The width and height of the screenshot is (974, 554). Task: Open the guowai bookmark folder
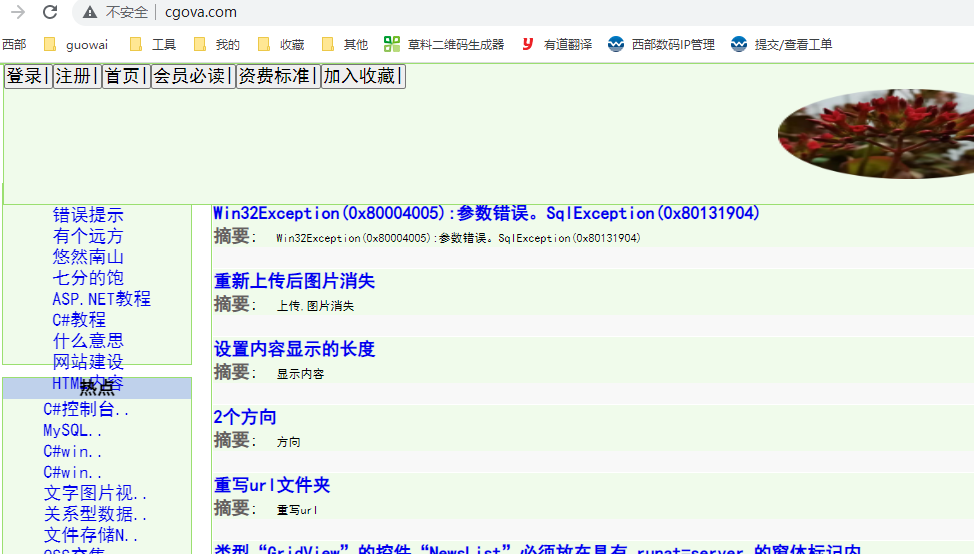click(x=76, y=44)
